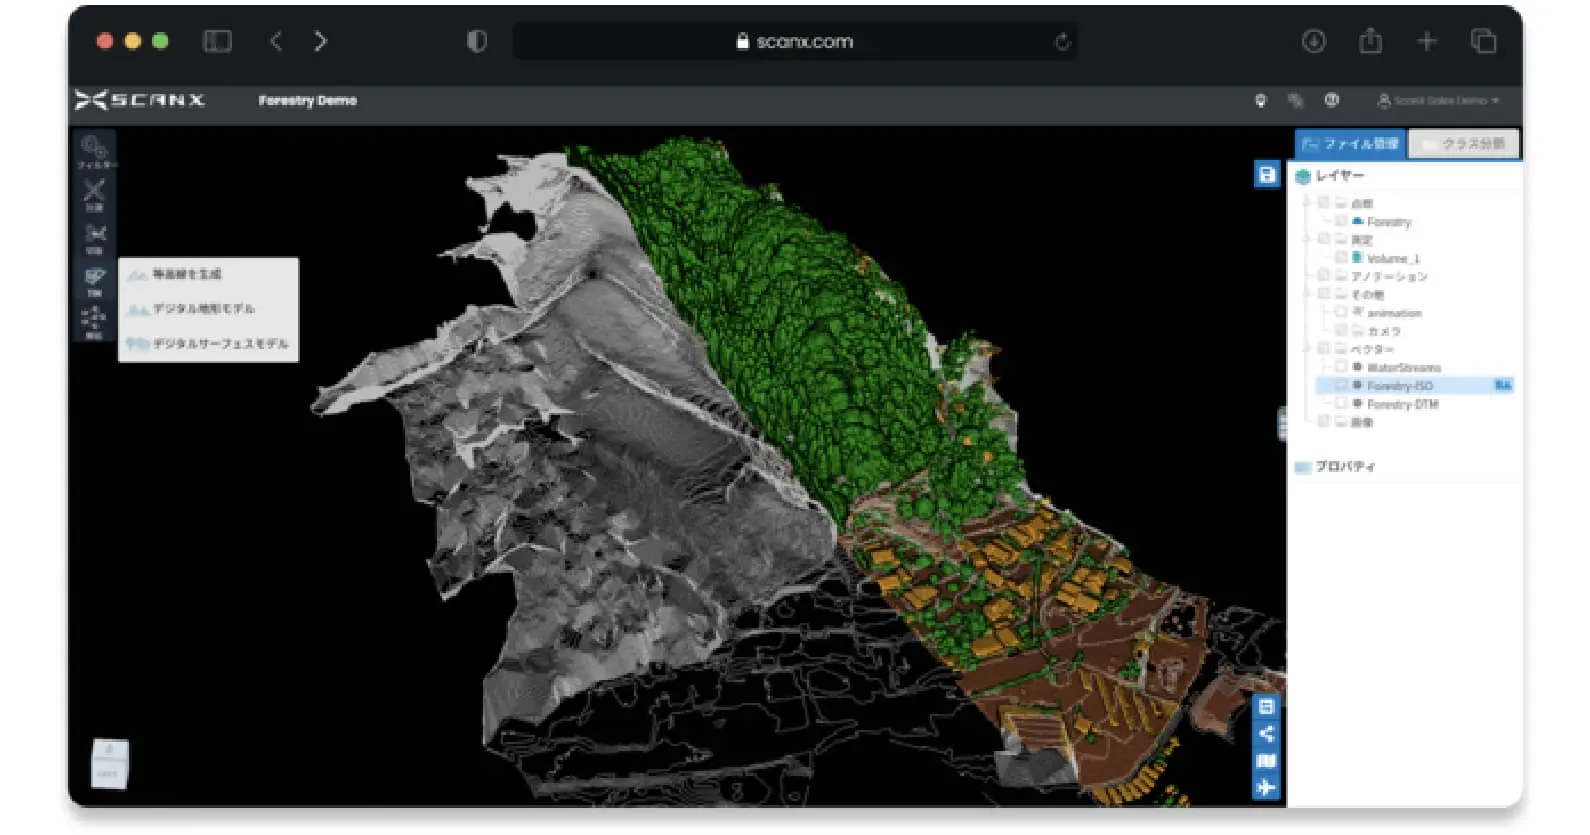Open the Scanx Sales Demo user dropdown
This screenshot has width=1590, height=835.
pyautogui.click(x=1438, y=101)
